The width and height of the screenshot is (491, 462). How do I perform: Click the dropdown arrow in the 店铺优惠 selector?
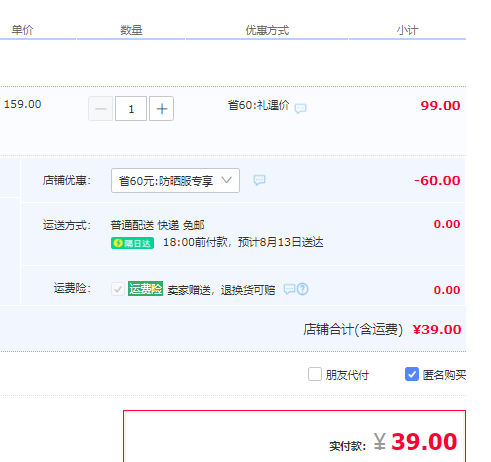pos(227,180)
